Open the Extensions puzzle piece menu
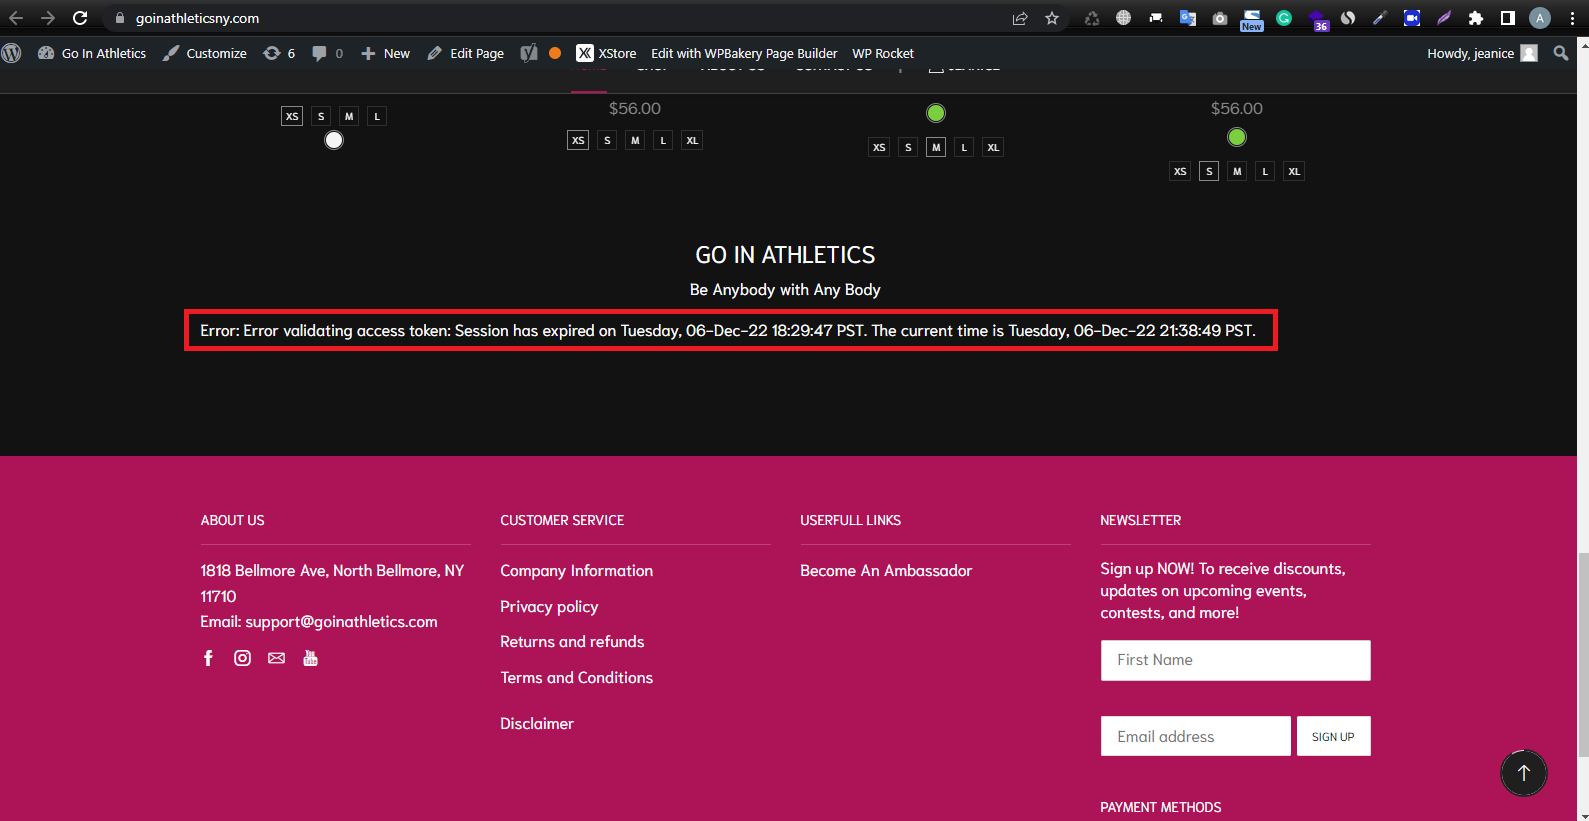Screen dimensions: 1589x821 click(x=1476, y=18)
